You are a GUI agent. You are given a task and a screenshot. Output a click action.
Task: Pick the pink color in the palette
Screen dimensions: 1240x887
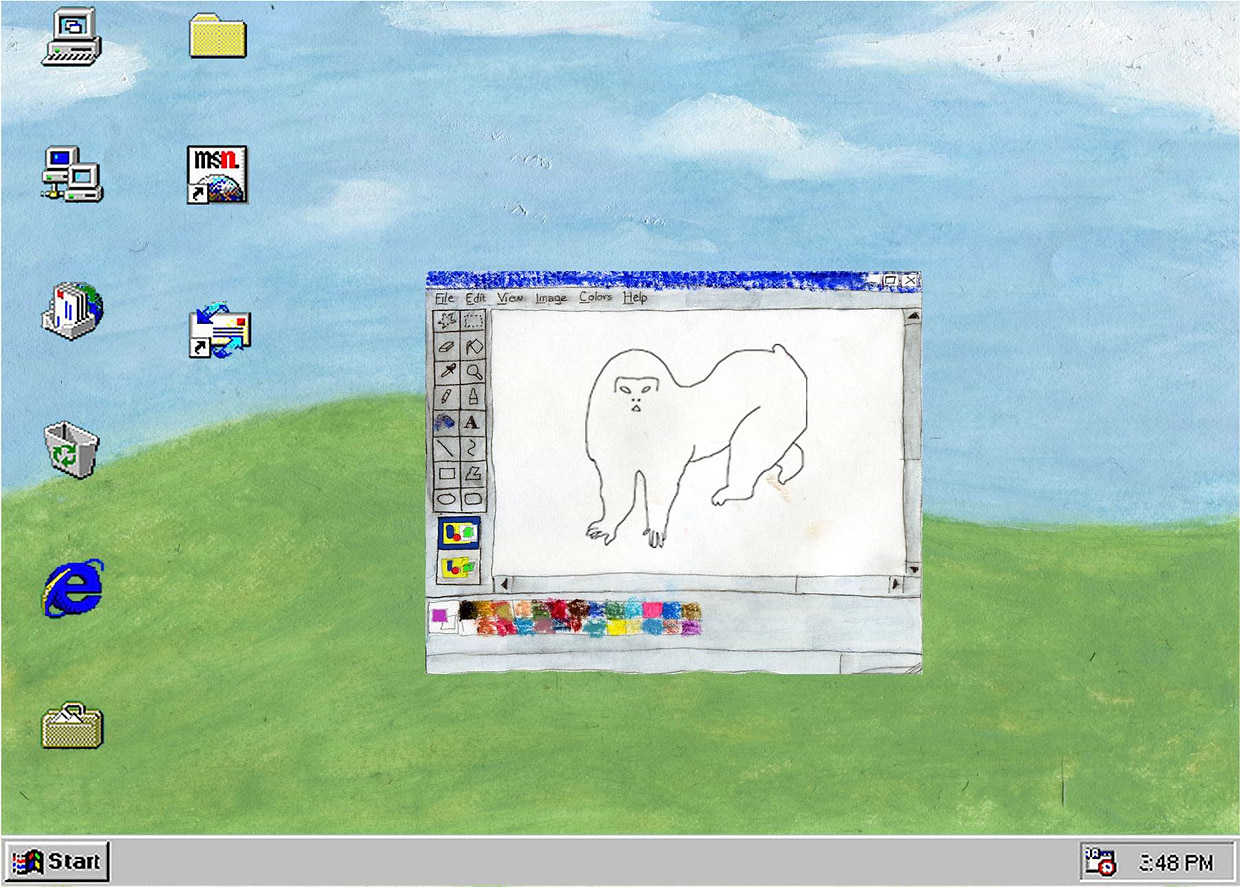pos(652,609)
